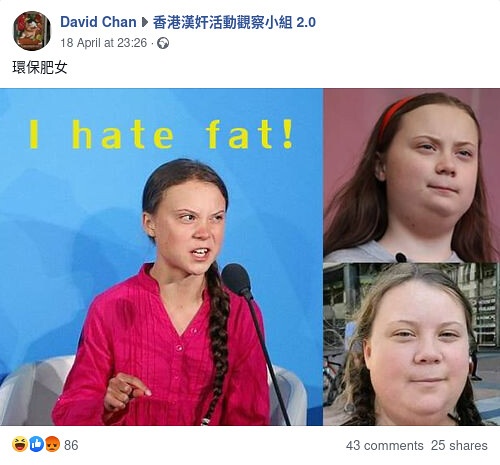
Task: Click the blue Like thumbs-up reaction icon
Action: (36, 444)
